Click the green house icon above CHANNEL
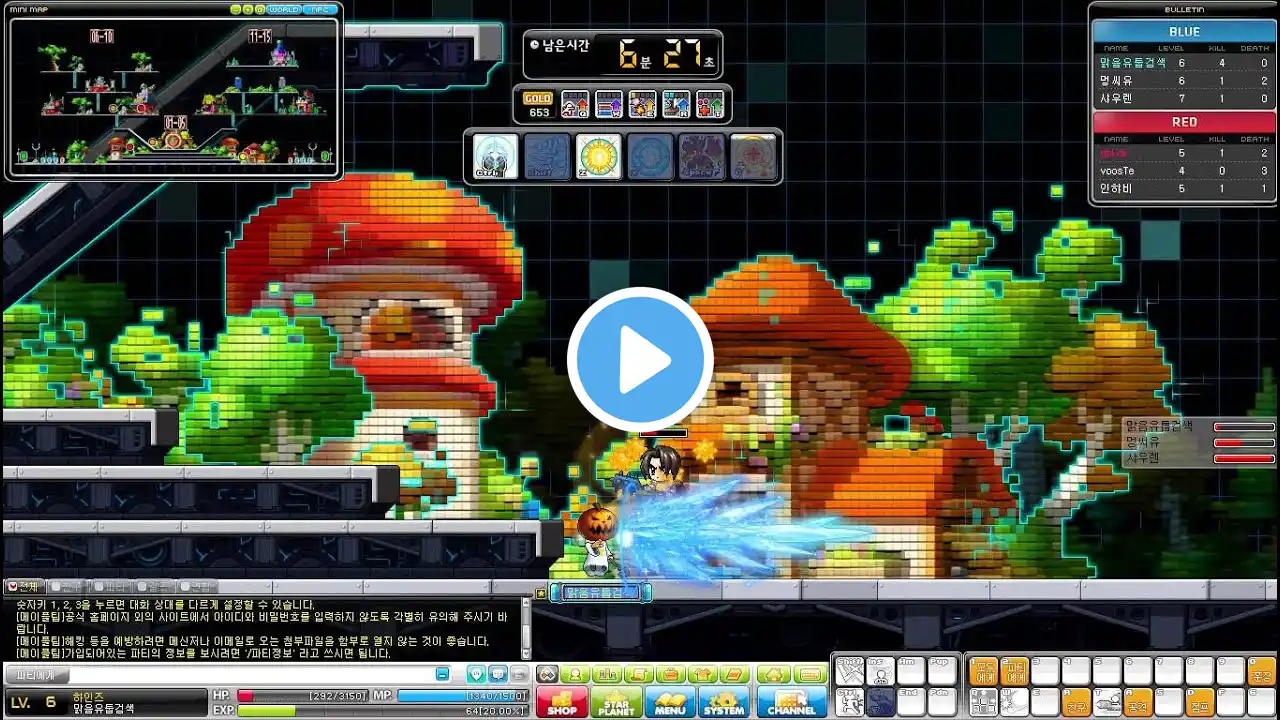 (x=774, y=674)
